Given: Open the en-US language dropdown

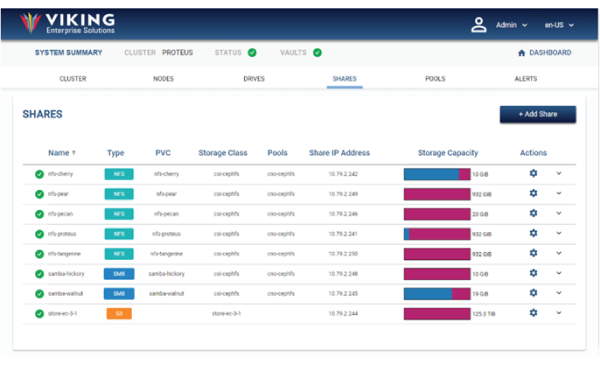Looking at the screenshot, I should pos(559,25).
